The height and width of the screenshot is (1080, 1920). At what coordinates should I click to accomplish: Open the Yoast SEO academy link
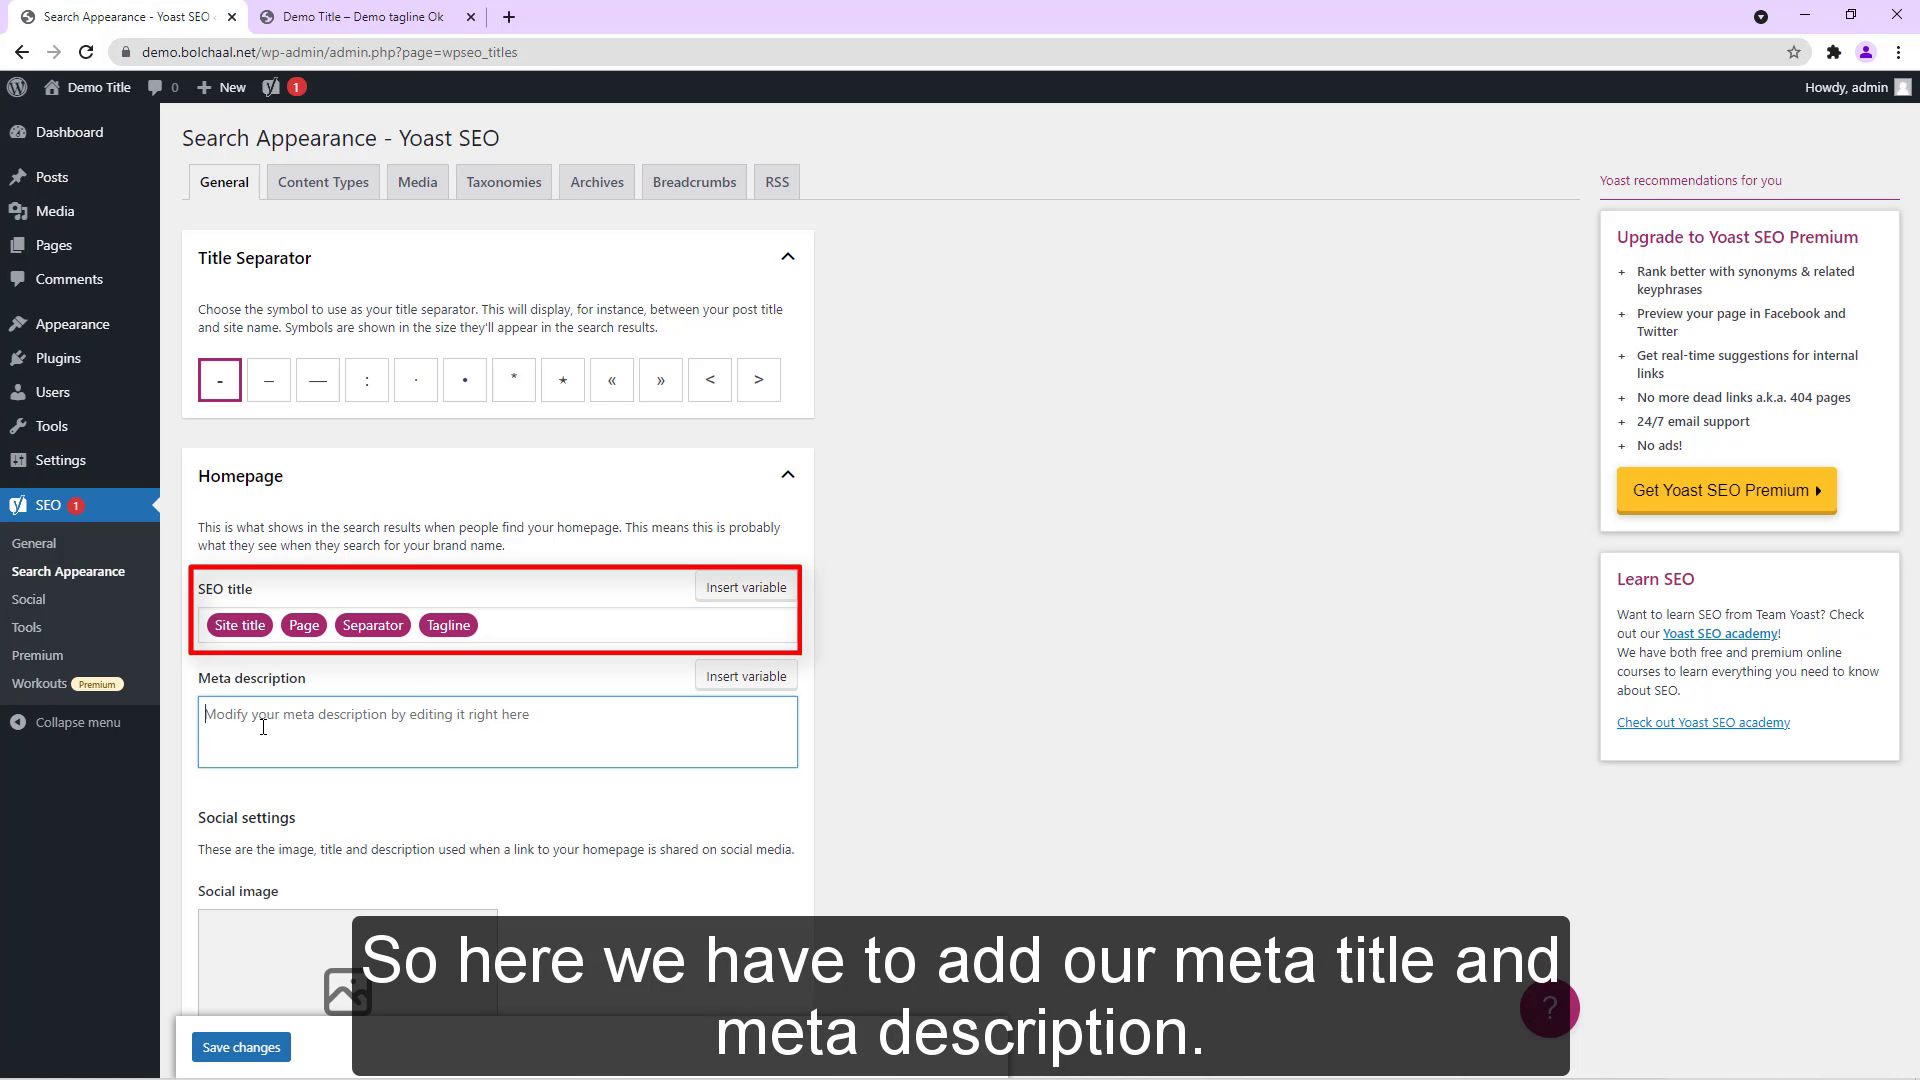[x=1720, y=633]
